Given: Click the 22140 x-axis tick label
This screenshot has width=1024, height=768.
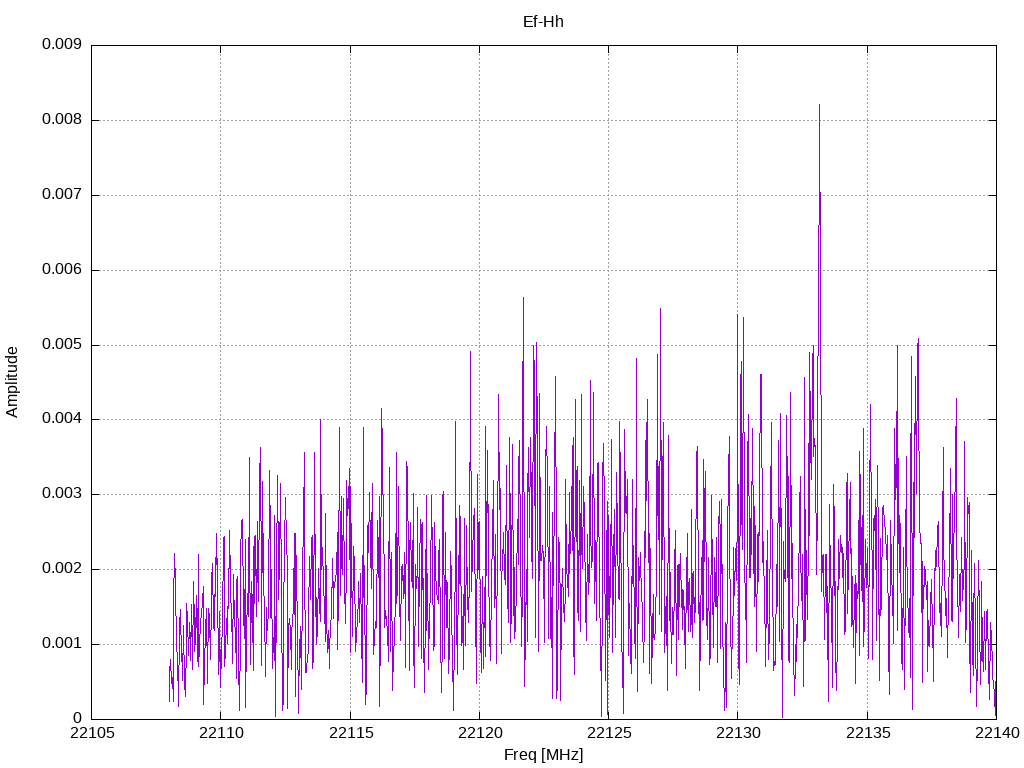Looking at the screenshot, I should (997, 733).
